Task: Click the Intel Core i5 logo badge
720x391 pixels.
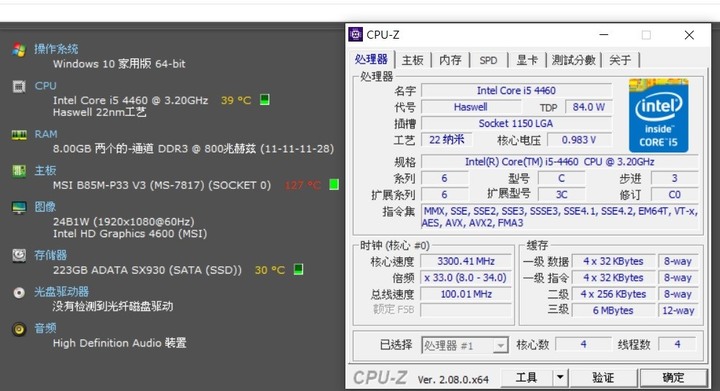Action: 658,116
